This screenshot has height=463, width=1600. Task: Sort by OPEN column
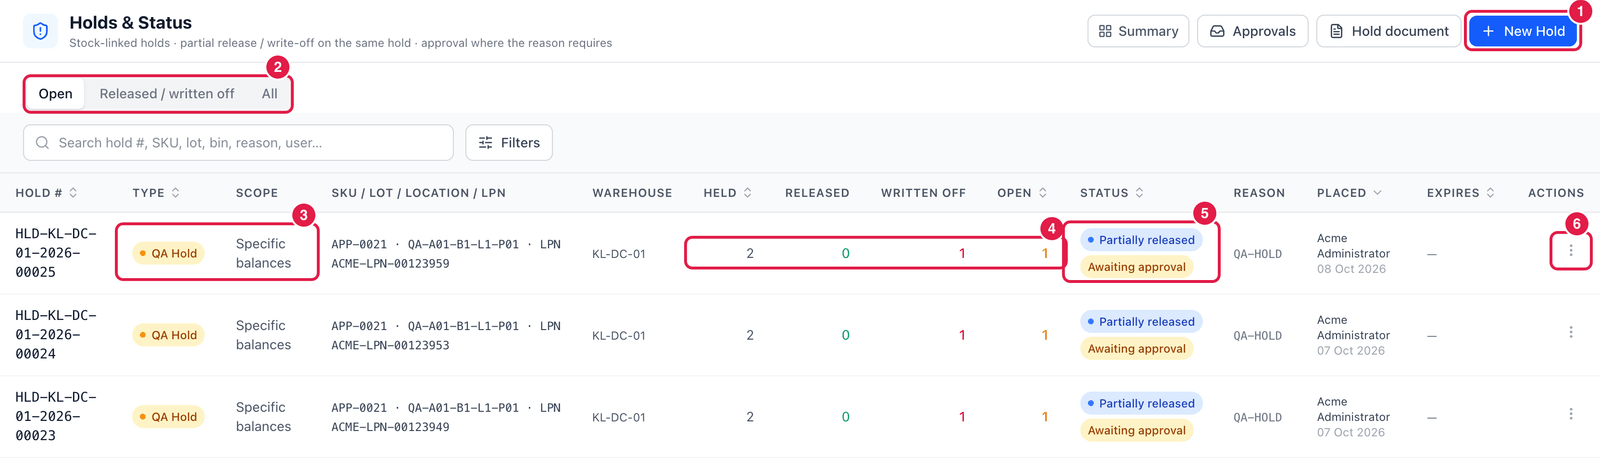click(x=1022, y=193)
